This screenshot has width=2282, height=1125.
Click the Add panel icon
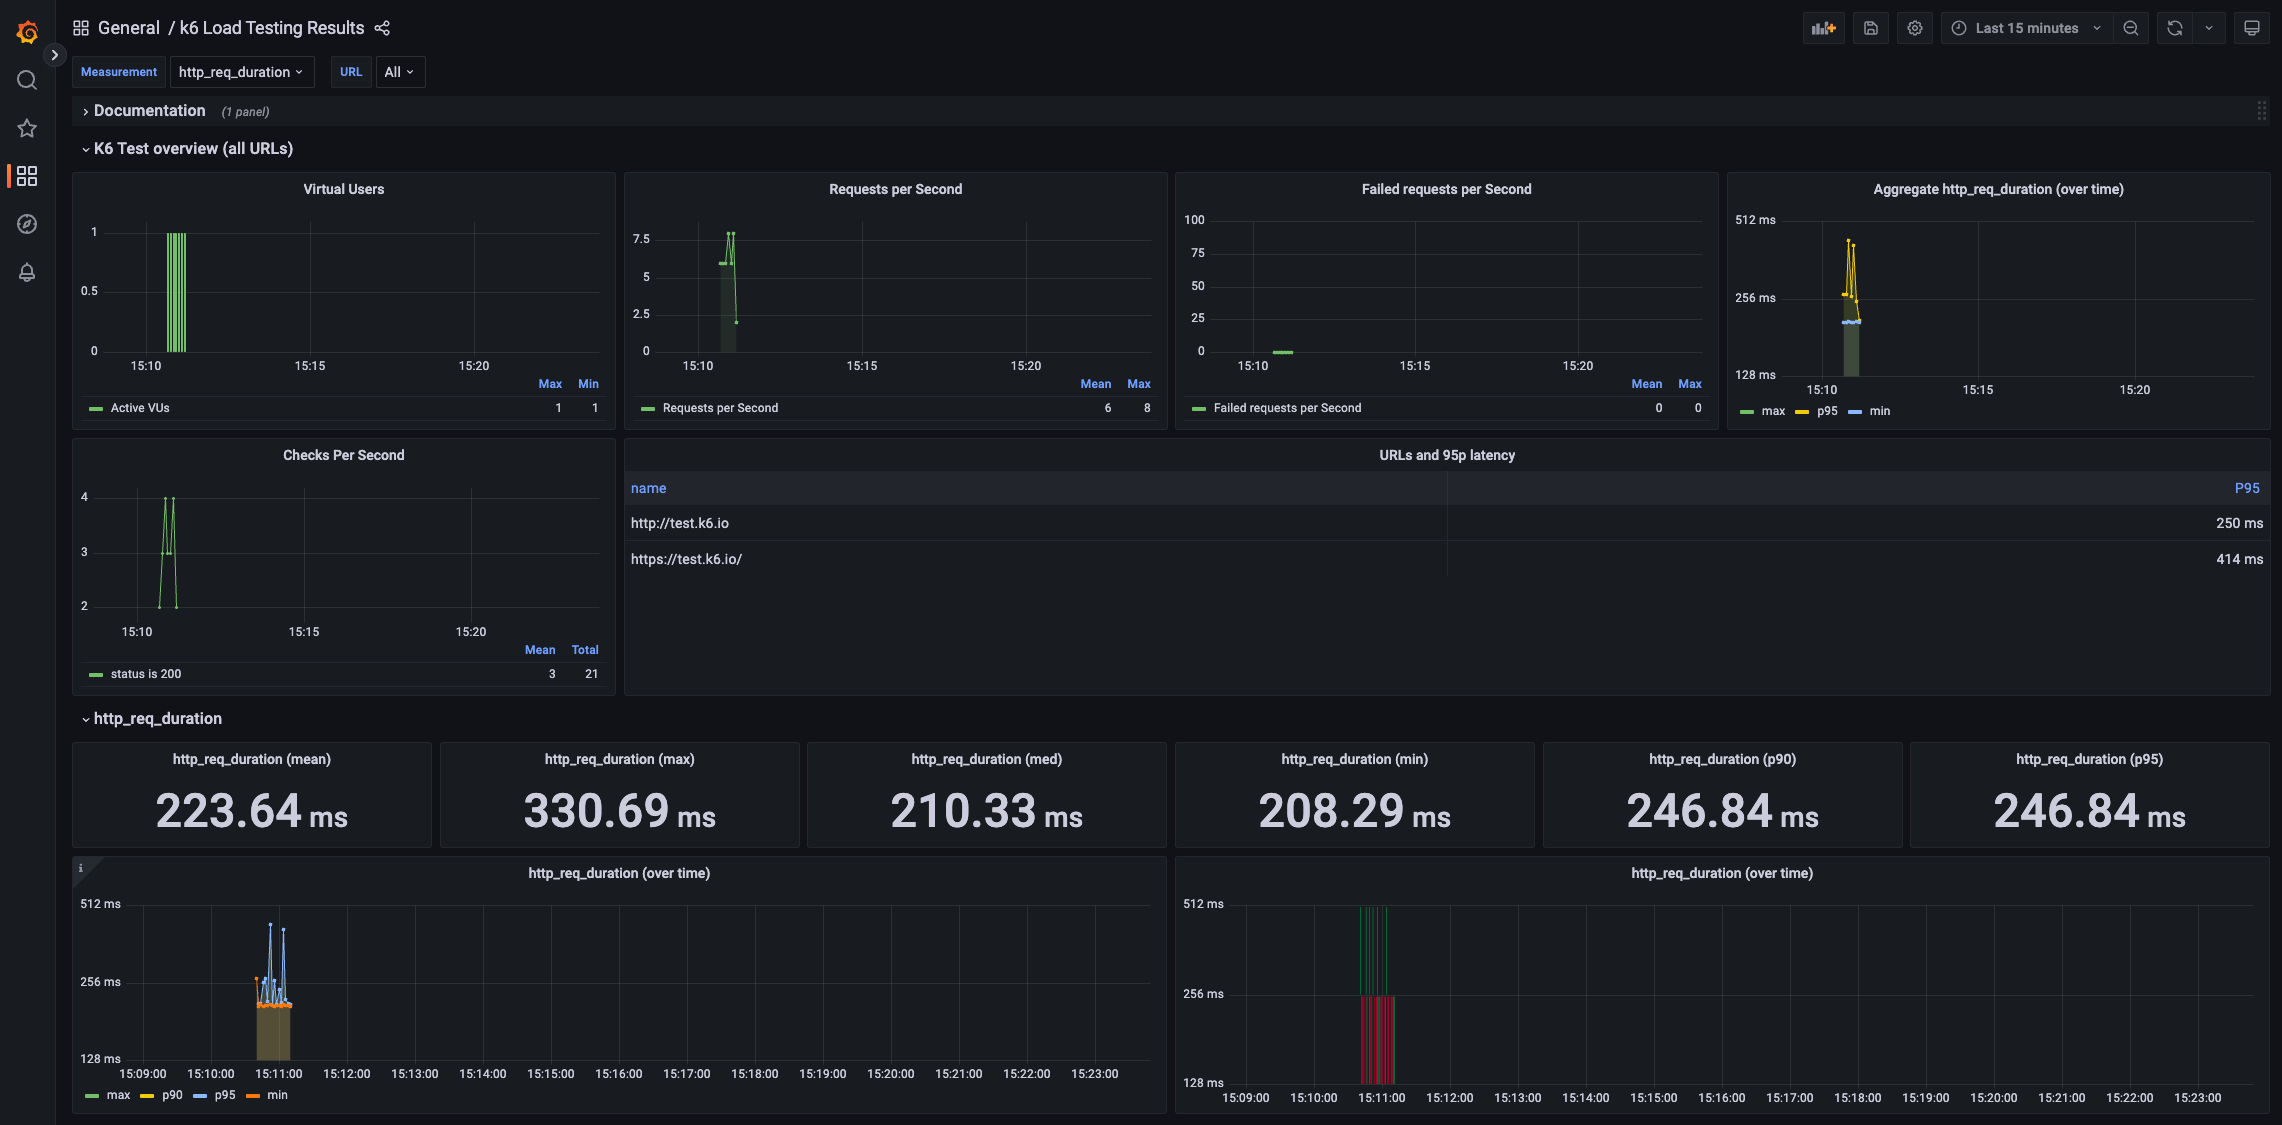[x=1823, y=28]
